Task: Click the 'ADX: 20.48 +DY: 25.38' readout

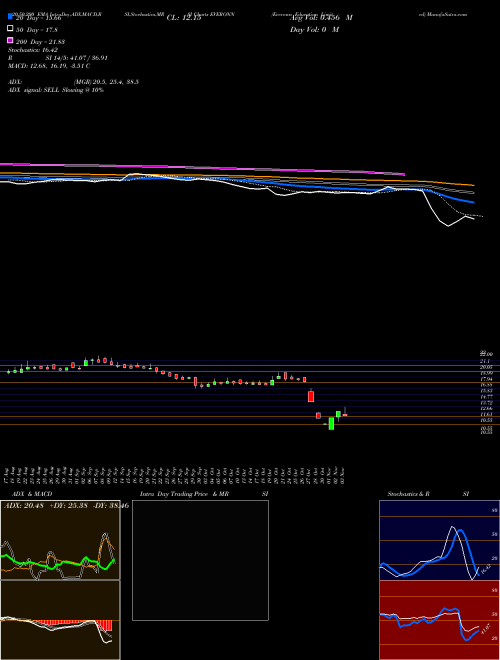Action: click(x=46, y=506)
